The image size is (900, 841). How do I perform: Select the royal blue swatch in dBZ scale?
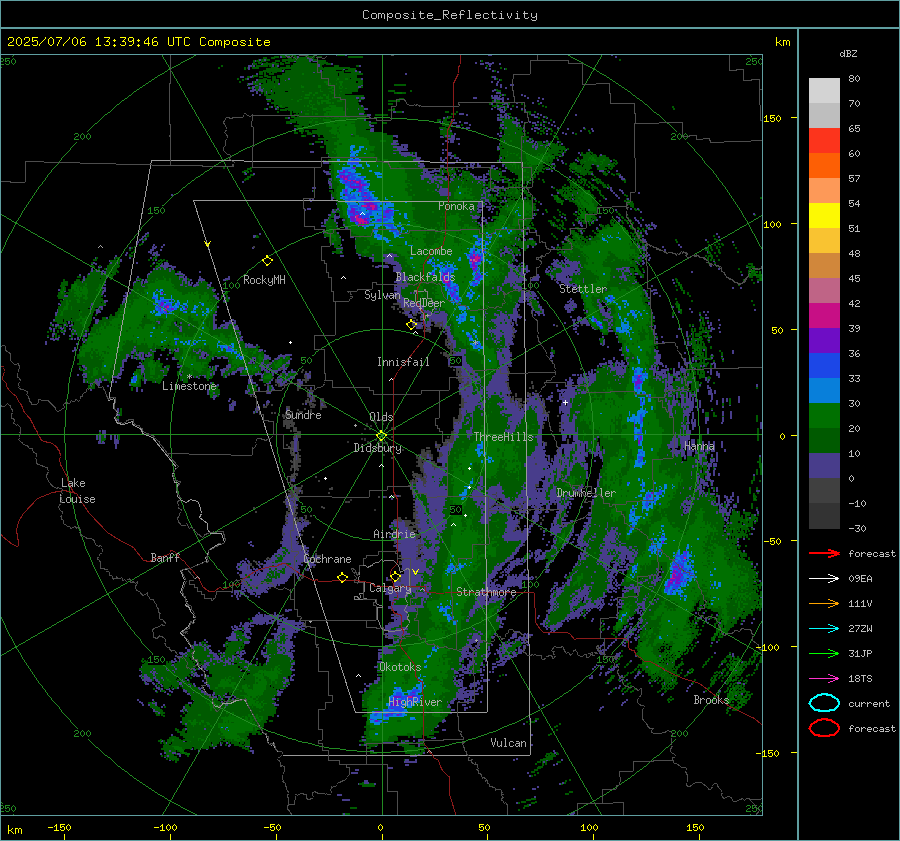pyautogui.click(x=824, y=365)
